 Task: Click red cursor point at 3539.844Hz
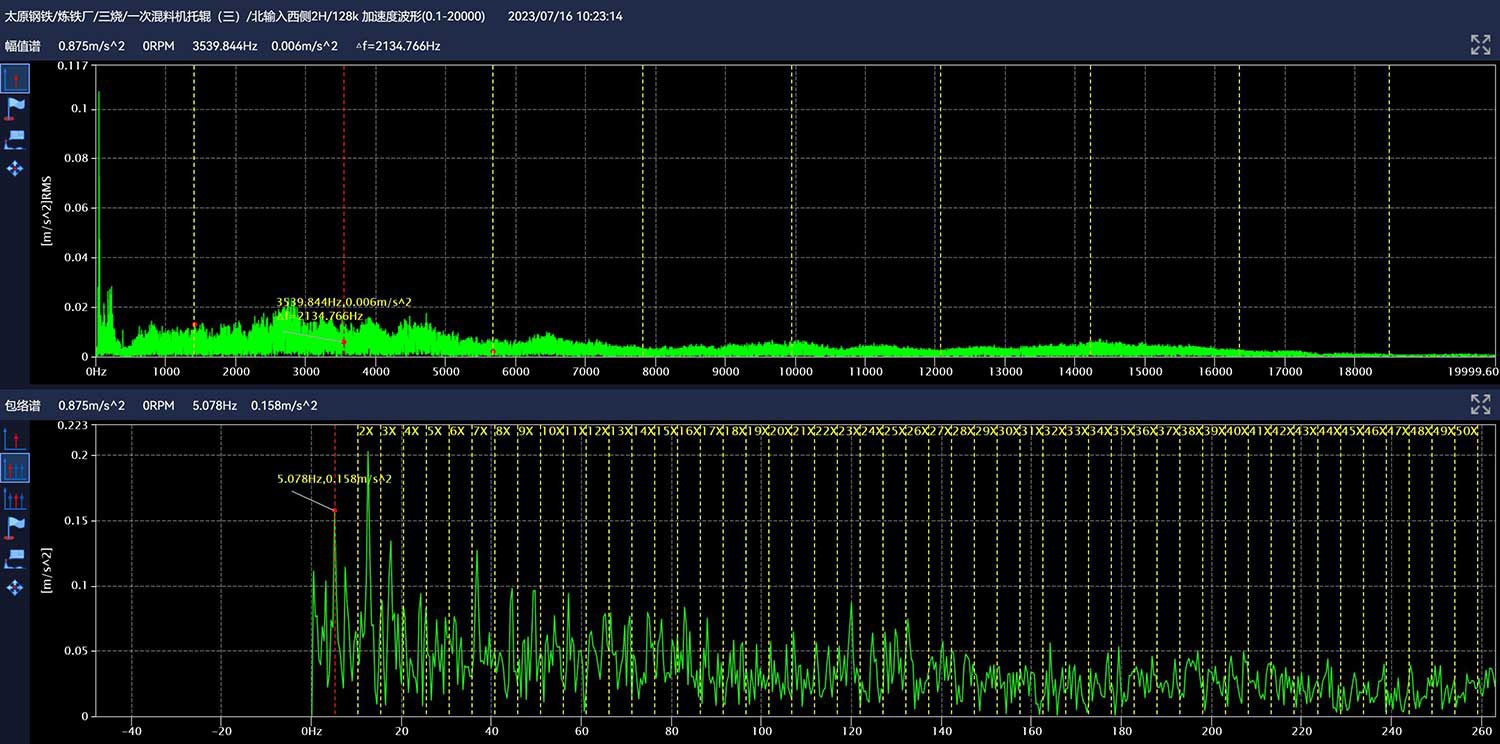[344, 342]
